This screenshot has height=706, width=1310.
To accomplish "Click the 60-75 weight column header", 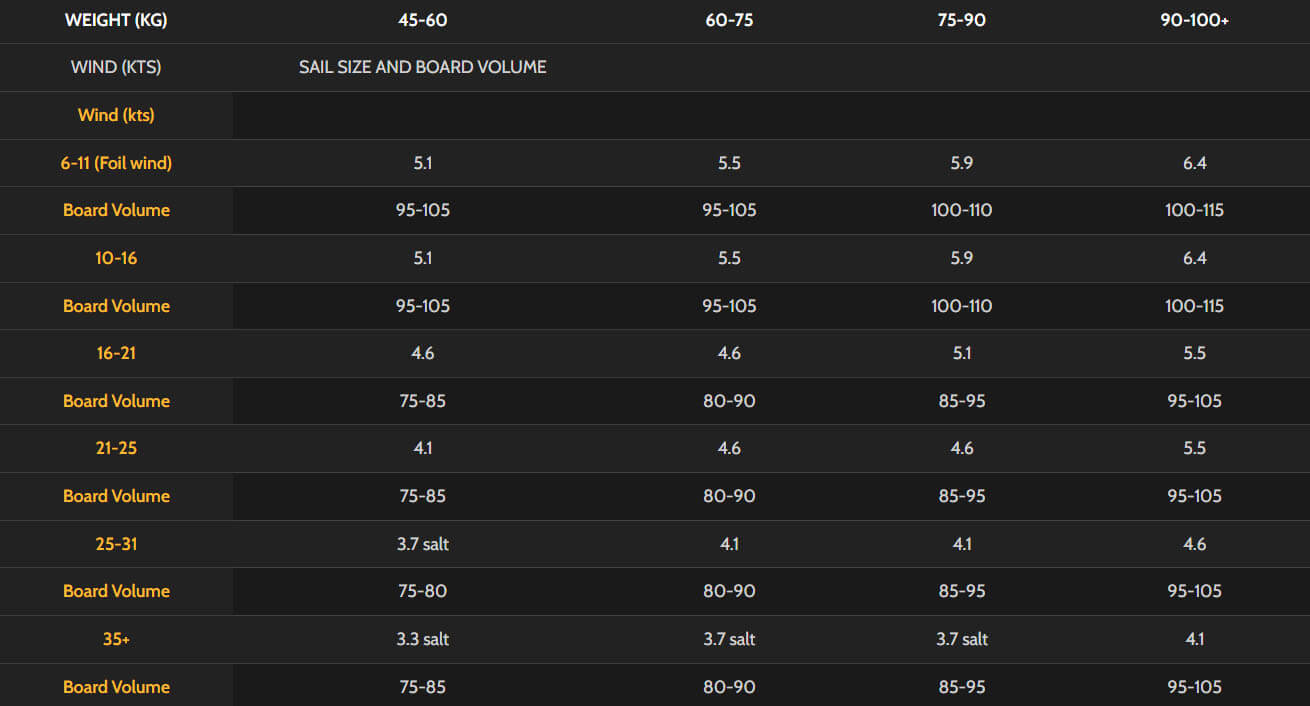I will (x=729, y=20).
